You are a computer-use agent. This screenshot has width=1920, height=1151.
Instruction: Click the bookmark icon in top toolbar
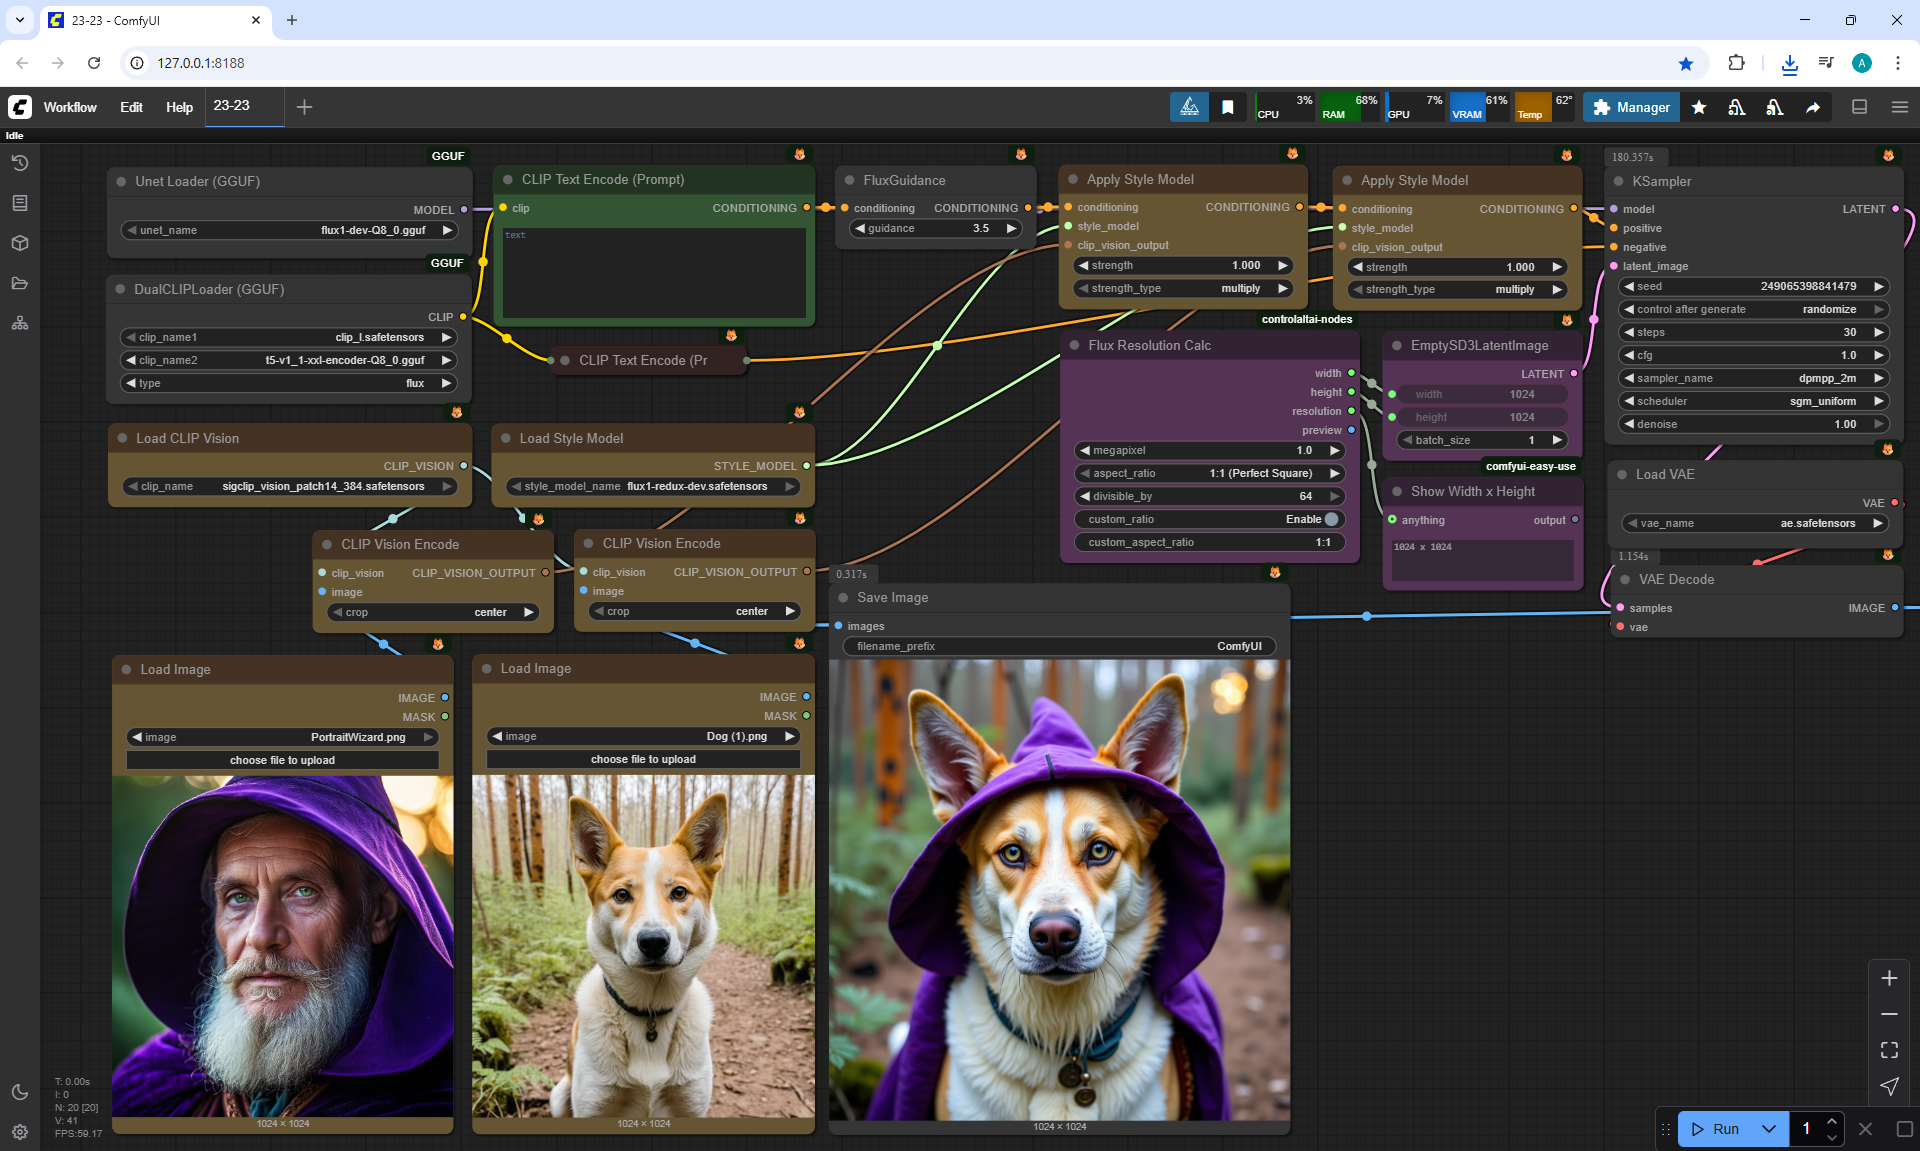tap(1228, 107)
